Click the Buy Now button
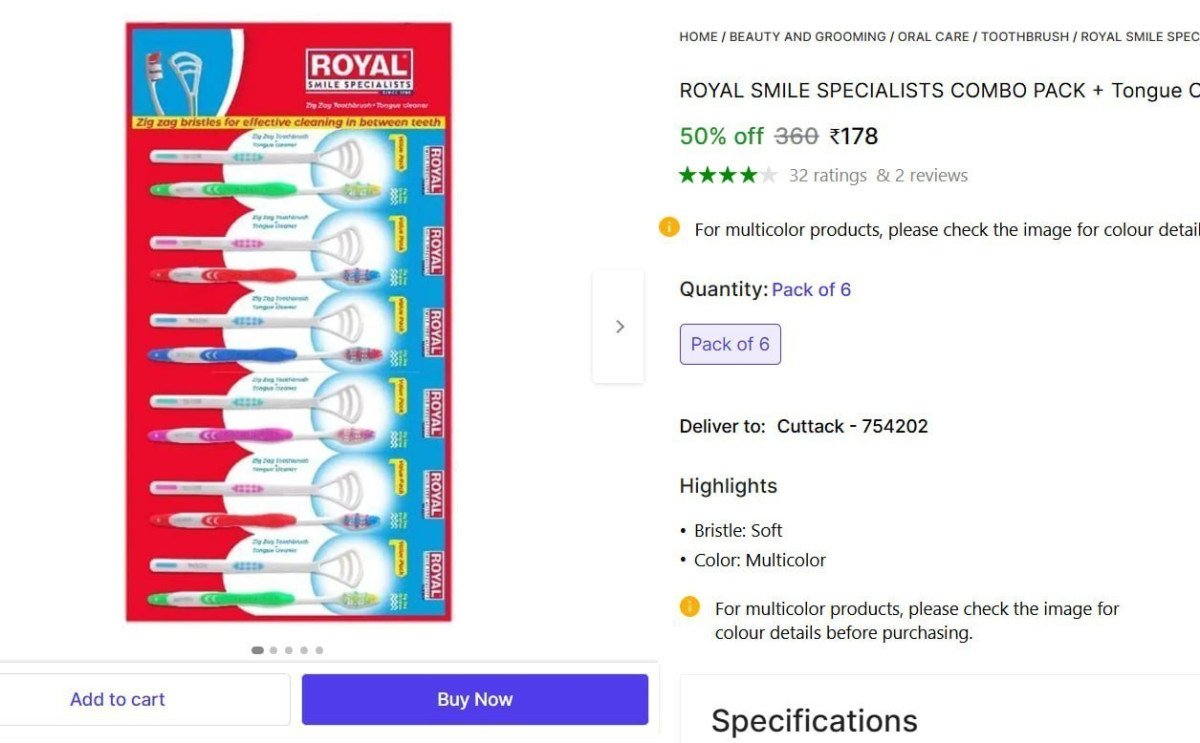Viewport: 1200px width, 743px height. coord(475,699)
